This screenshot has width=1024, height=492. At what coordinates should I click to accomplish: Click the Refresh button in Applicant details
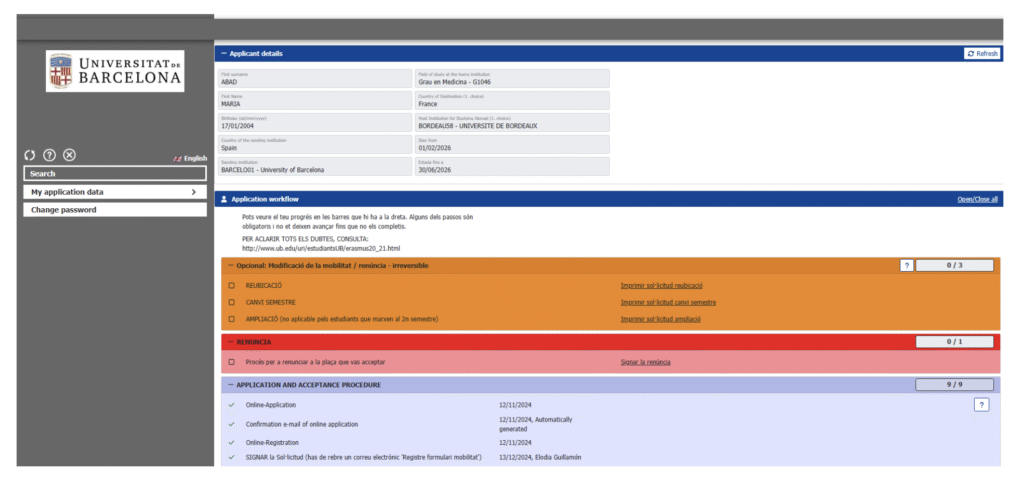click(x=982, y=53)
